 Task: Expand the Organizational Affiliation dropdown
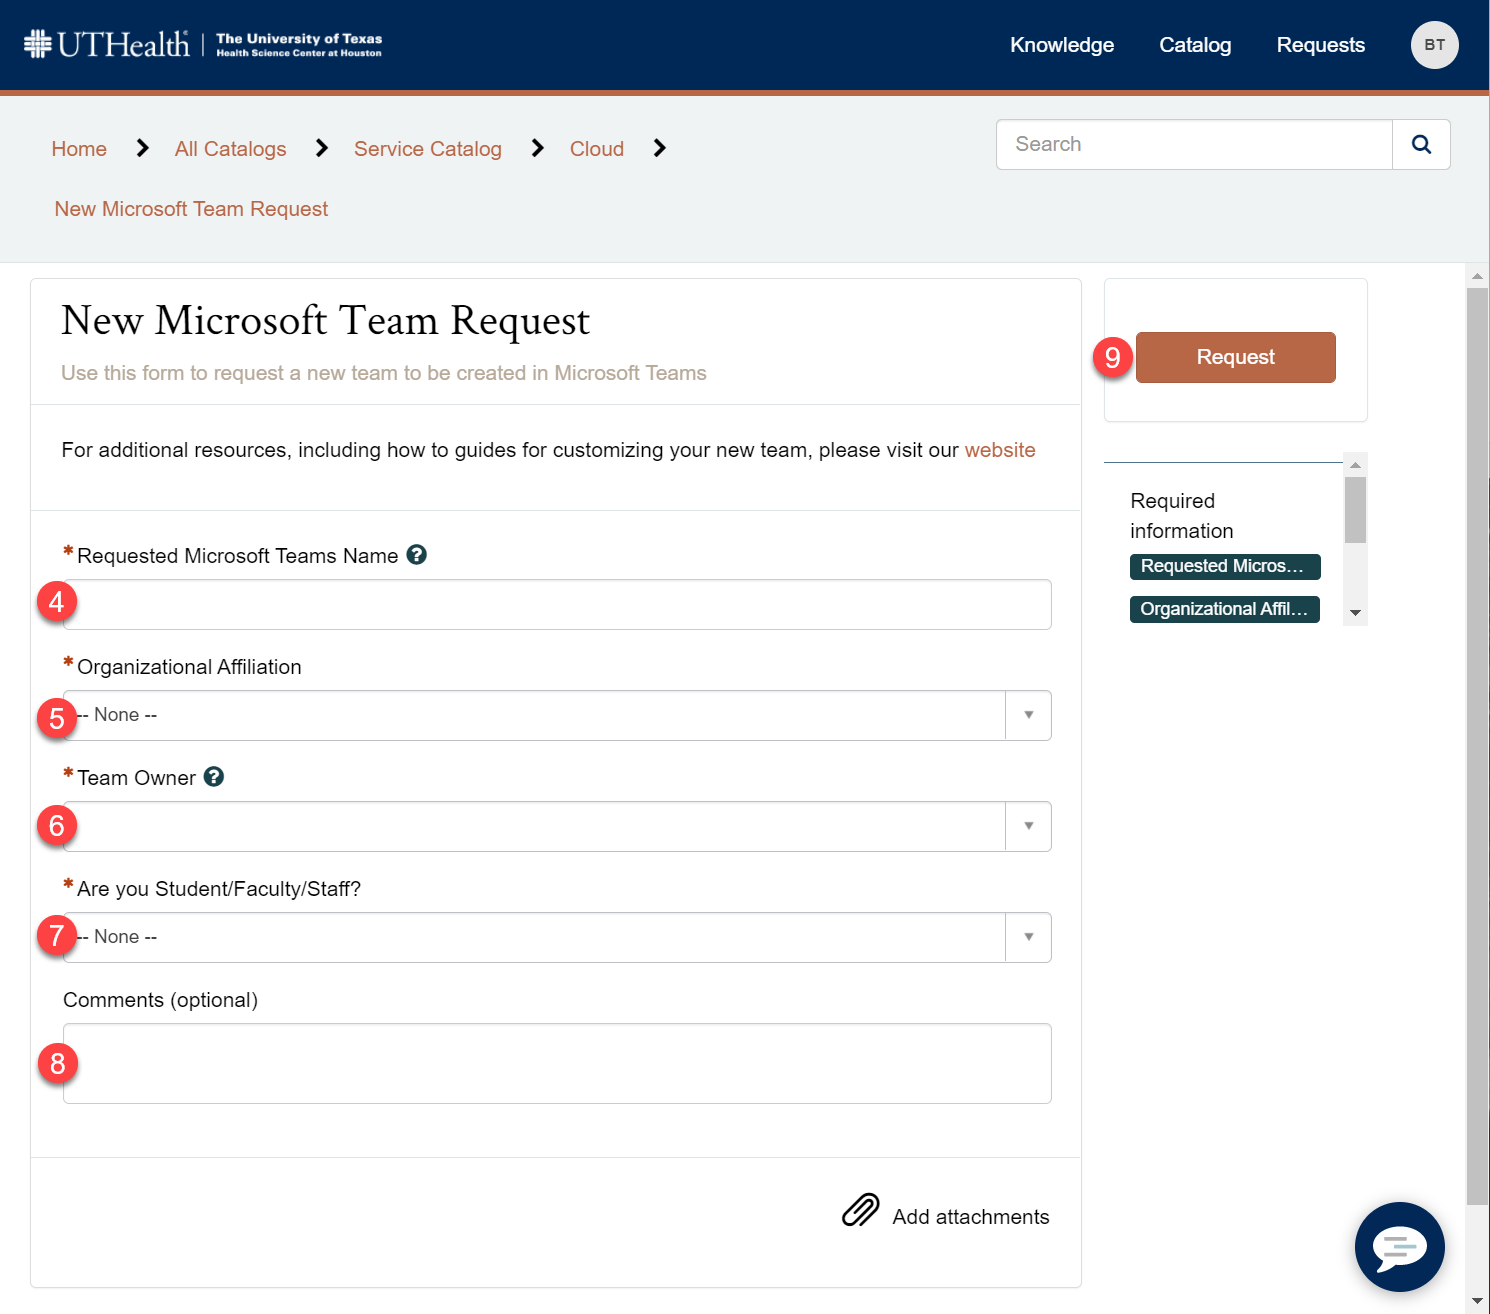pos(1028,715)
